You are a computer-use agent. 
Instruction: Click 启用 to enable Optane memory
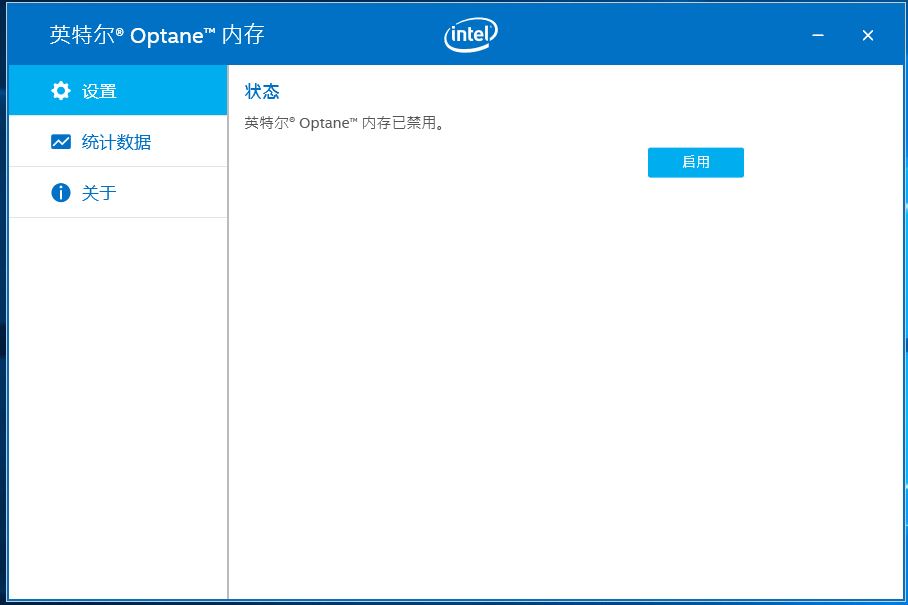point(695,162)
